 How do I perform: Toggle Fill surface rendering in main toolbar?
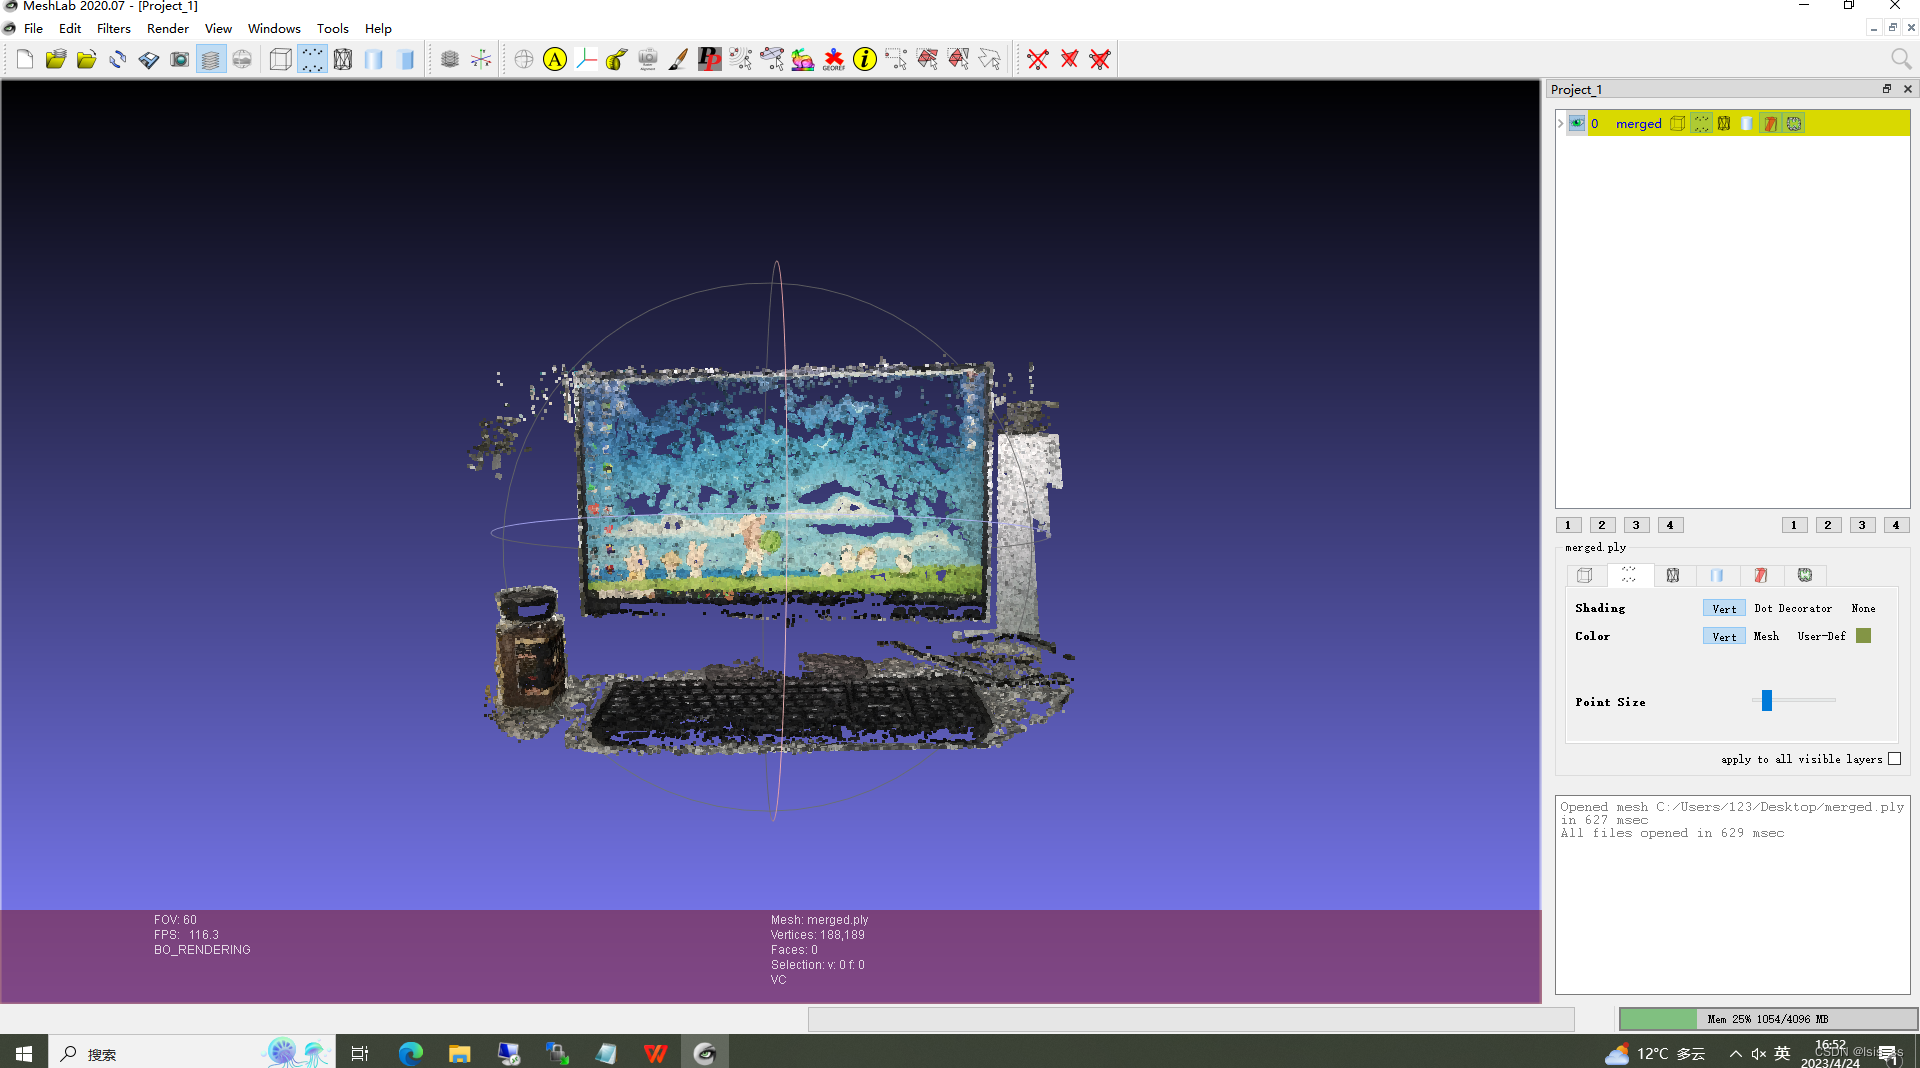[374, 60]
